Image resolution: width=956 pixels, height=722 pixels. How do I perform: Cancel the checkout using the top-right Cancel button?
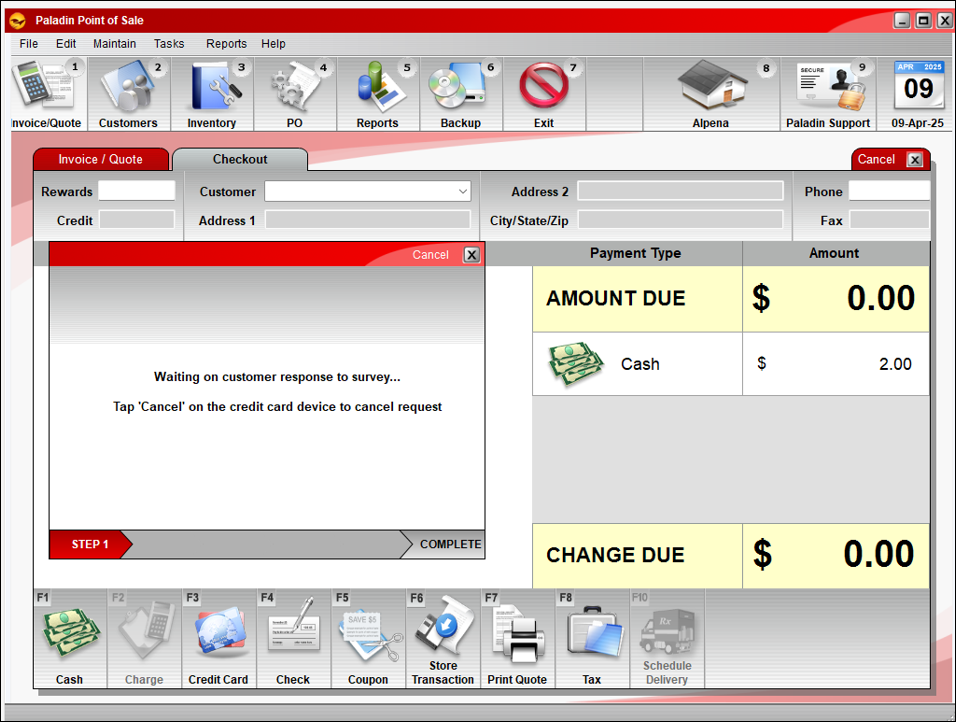click(x=890, y=159)
